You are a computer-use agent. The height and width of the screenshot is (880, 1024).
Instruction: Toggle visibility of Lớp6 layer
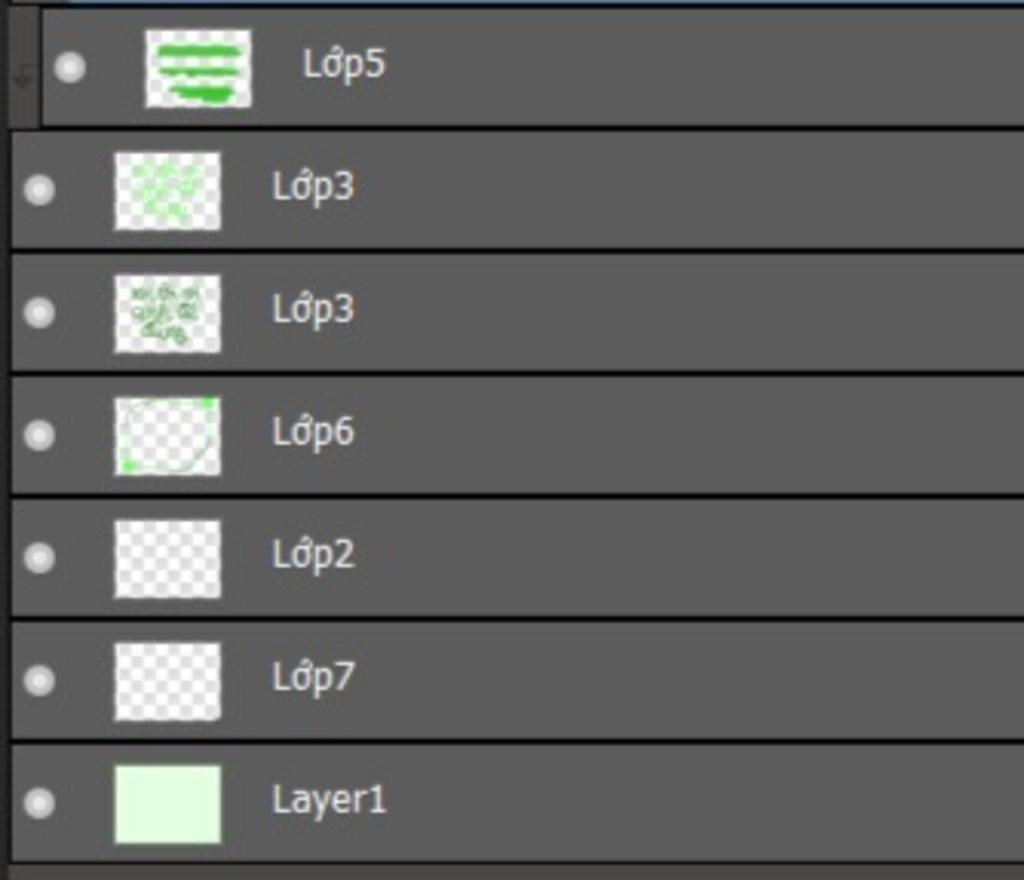[x=39, y=435]
